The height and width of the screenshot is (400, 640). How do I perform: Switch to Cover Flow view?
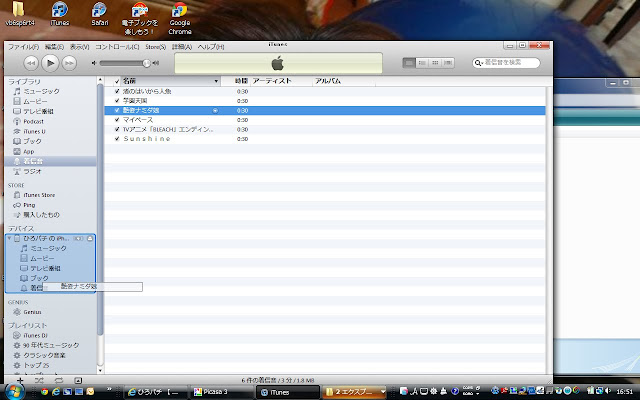448,63
